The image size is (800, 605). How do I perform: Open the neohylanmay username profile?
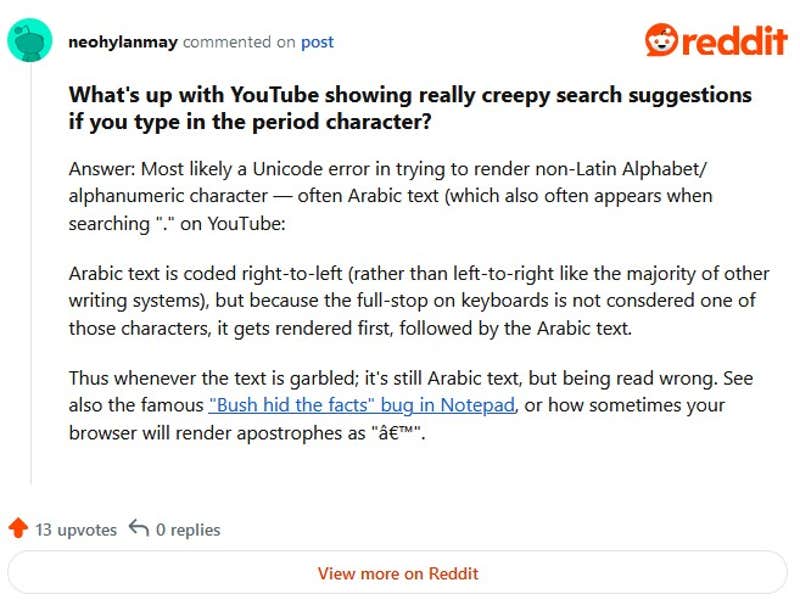(123, 42)
